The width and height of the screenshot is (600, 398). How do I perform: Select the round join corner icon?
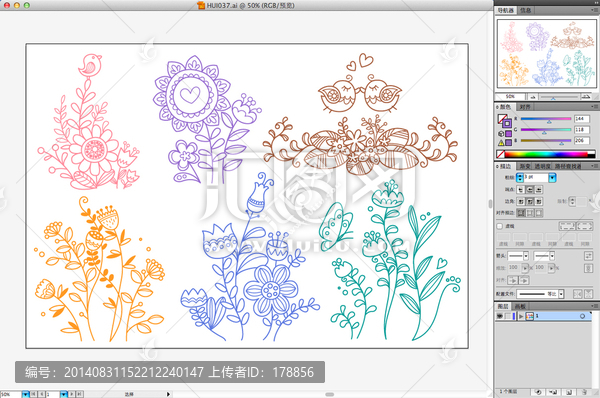[x=530, y=201]
